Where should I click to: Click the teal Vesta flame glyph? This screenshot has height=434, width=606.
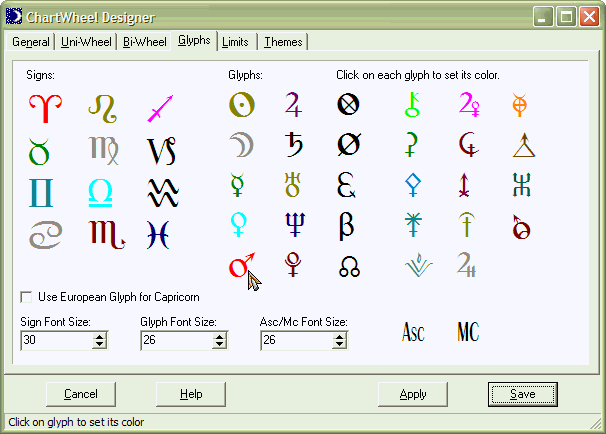pos(419,265)
